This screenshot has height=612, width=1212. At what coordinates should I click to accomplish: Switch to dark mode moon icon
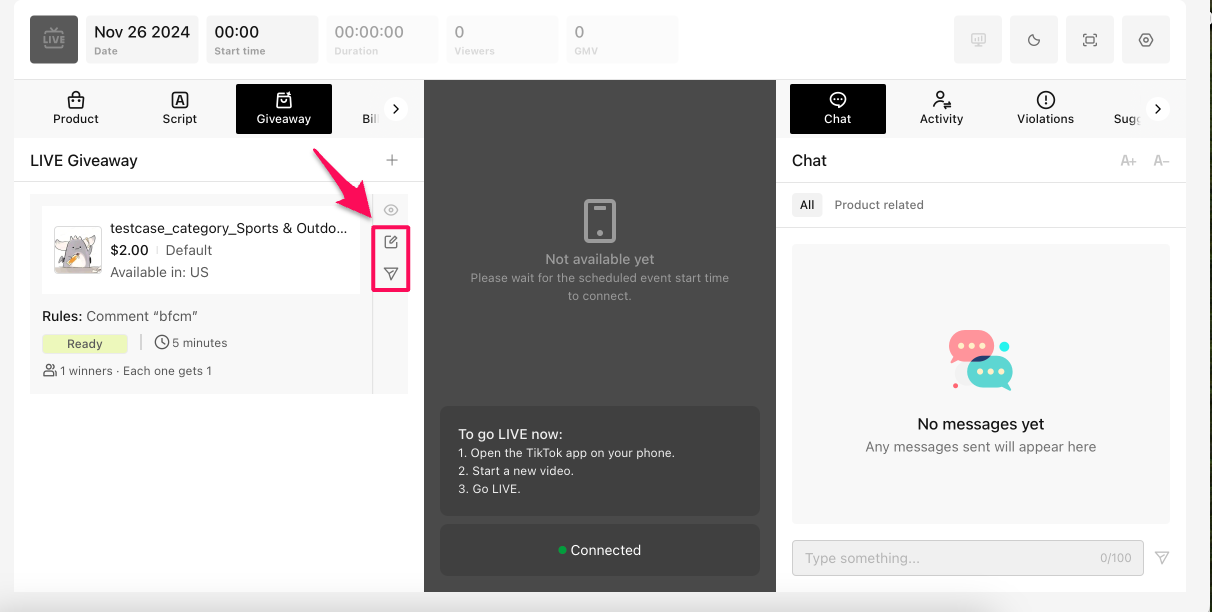1034,40
